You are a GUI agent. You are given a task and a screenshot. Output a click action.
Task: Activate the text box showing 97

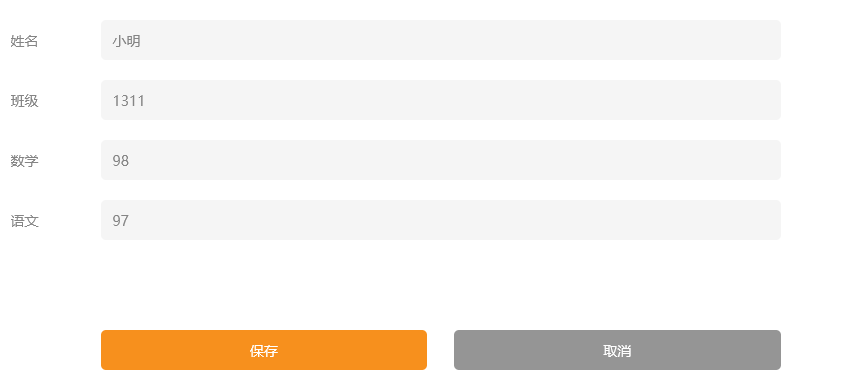[x=440, y=220]
